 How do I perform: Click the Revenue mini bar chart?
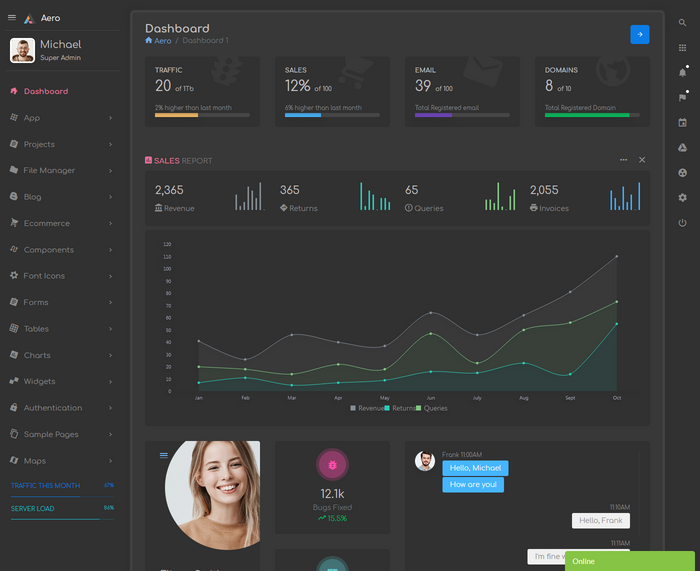tap(249, 196)
